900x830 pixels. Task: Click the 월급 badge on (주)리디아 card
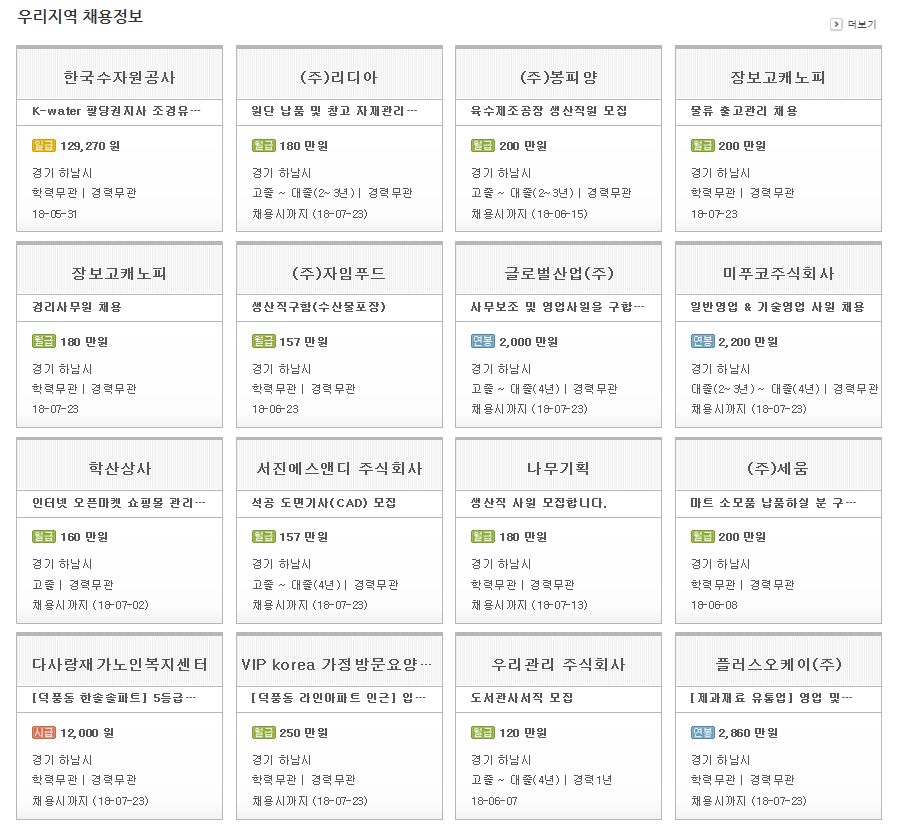[x=264, y=146]
